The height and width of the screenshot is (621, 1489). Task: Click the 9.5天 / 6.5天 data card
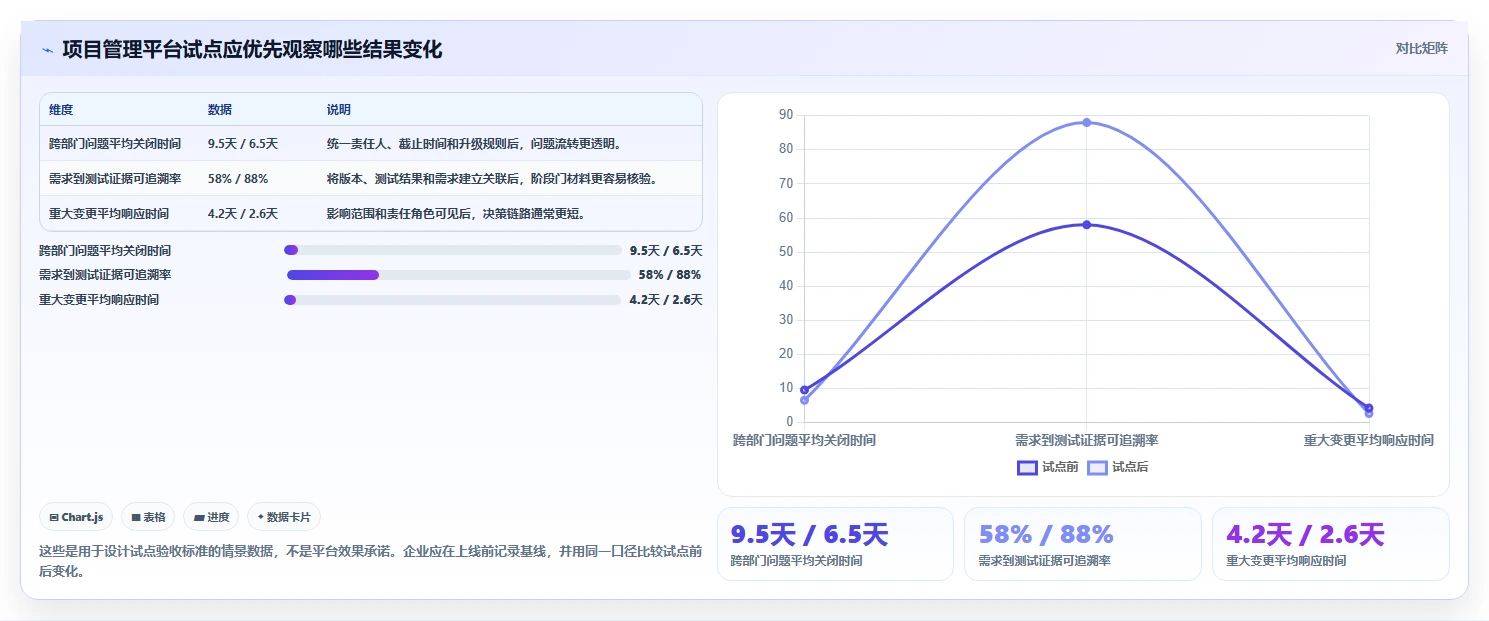pos(835,544)
